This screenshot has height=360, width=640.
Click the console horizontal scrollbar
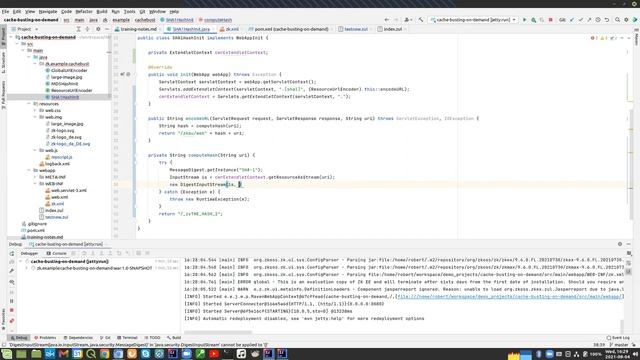(x=217, y=332)
